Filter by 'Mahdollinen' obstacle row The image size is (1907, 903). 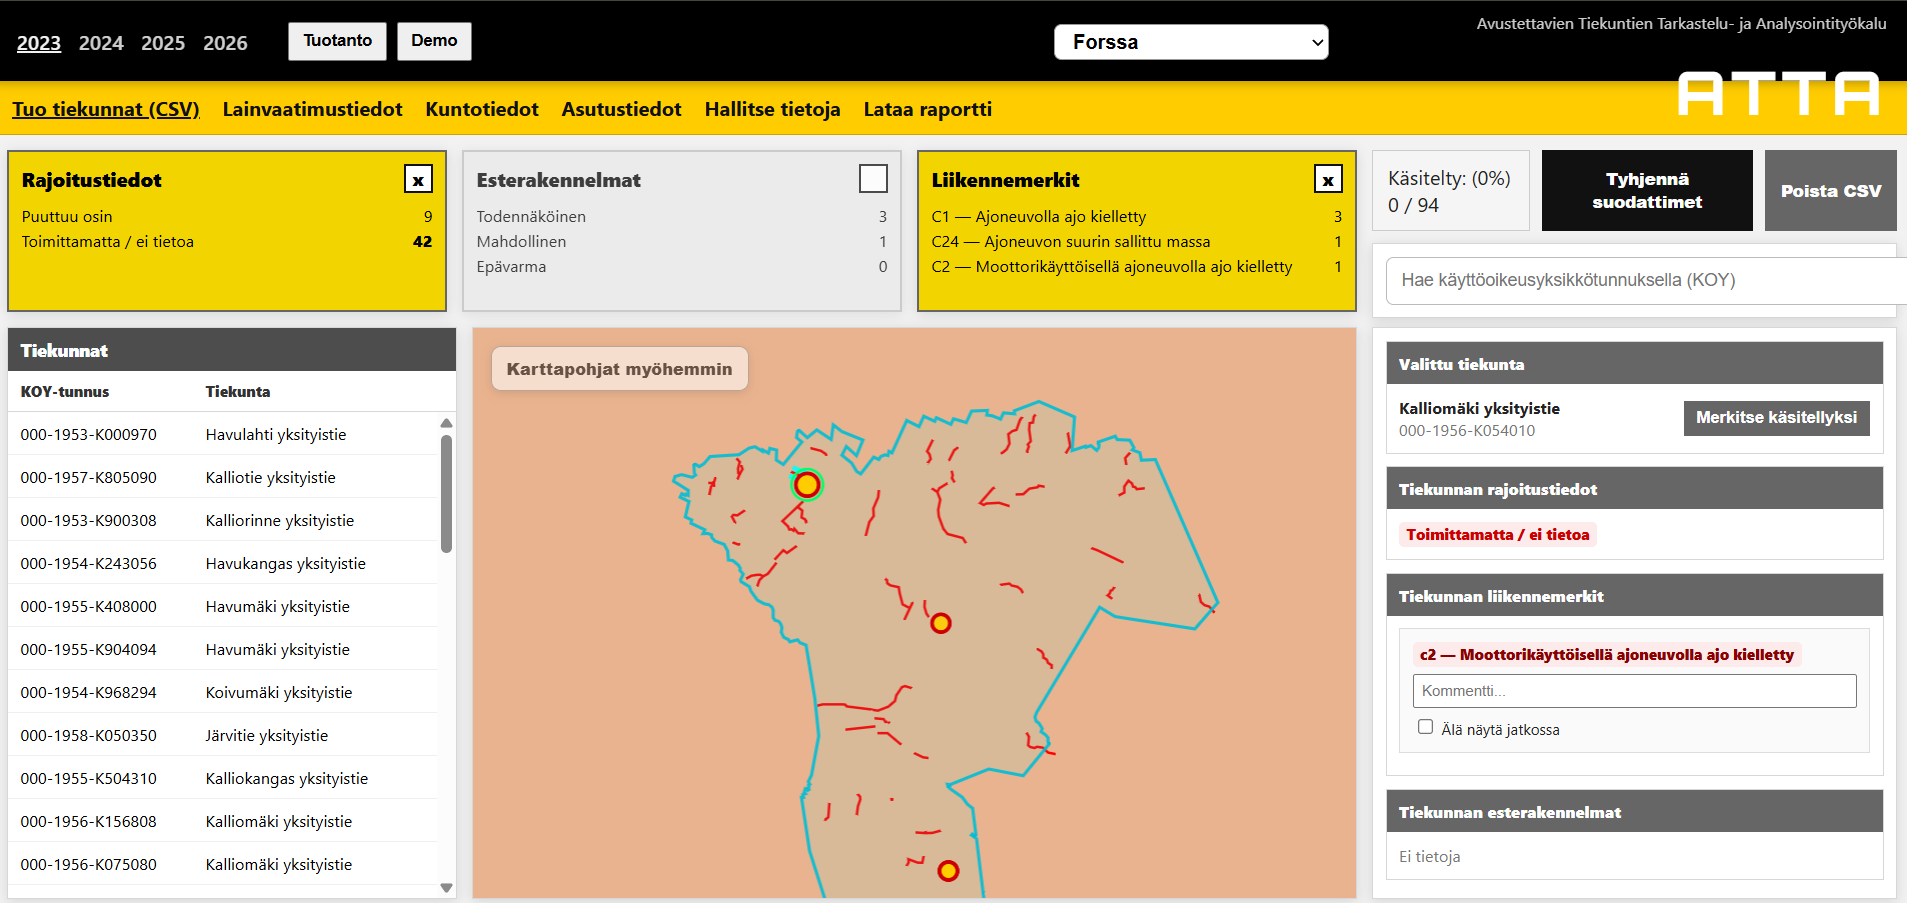tap(682, 241)
